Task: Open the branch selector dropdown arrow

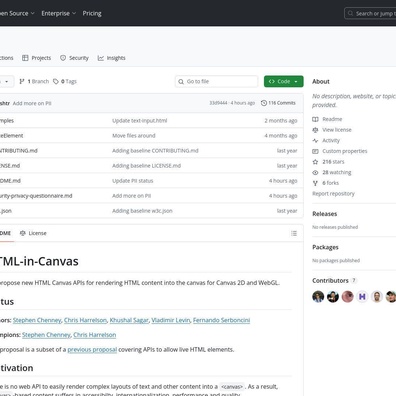Action: 7,82
